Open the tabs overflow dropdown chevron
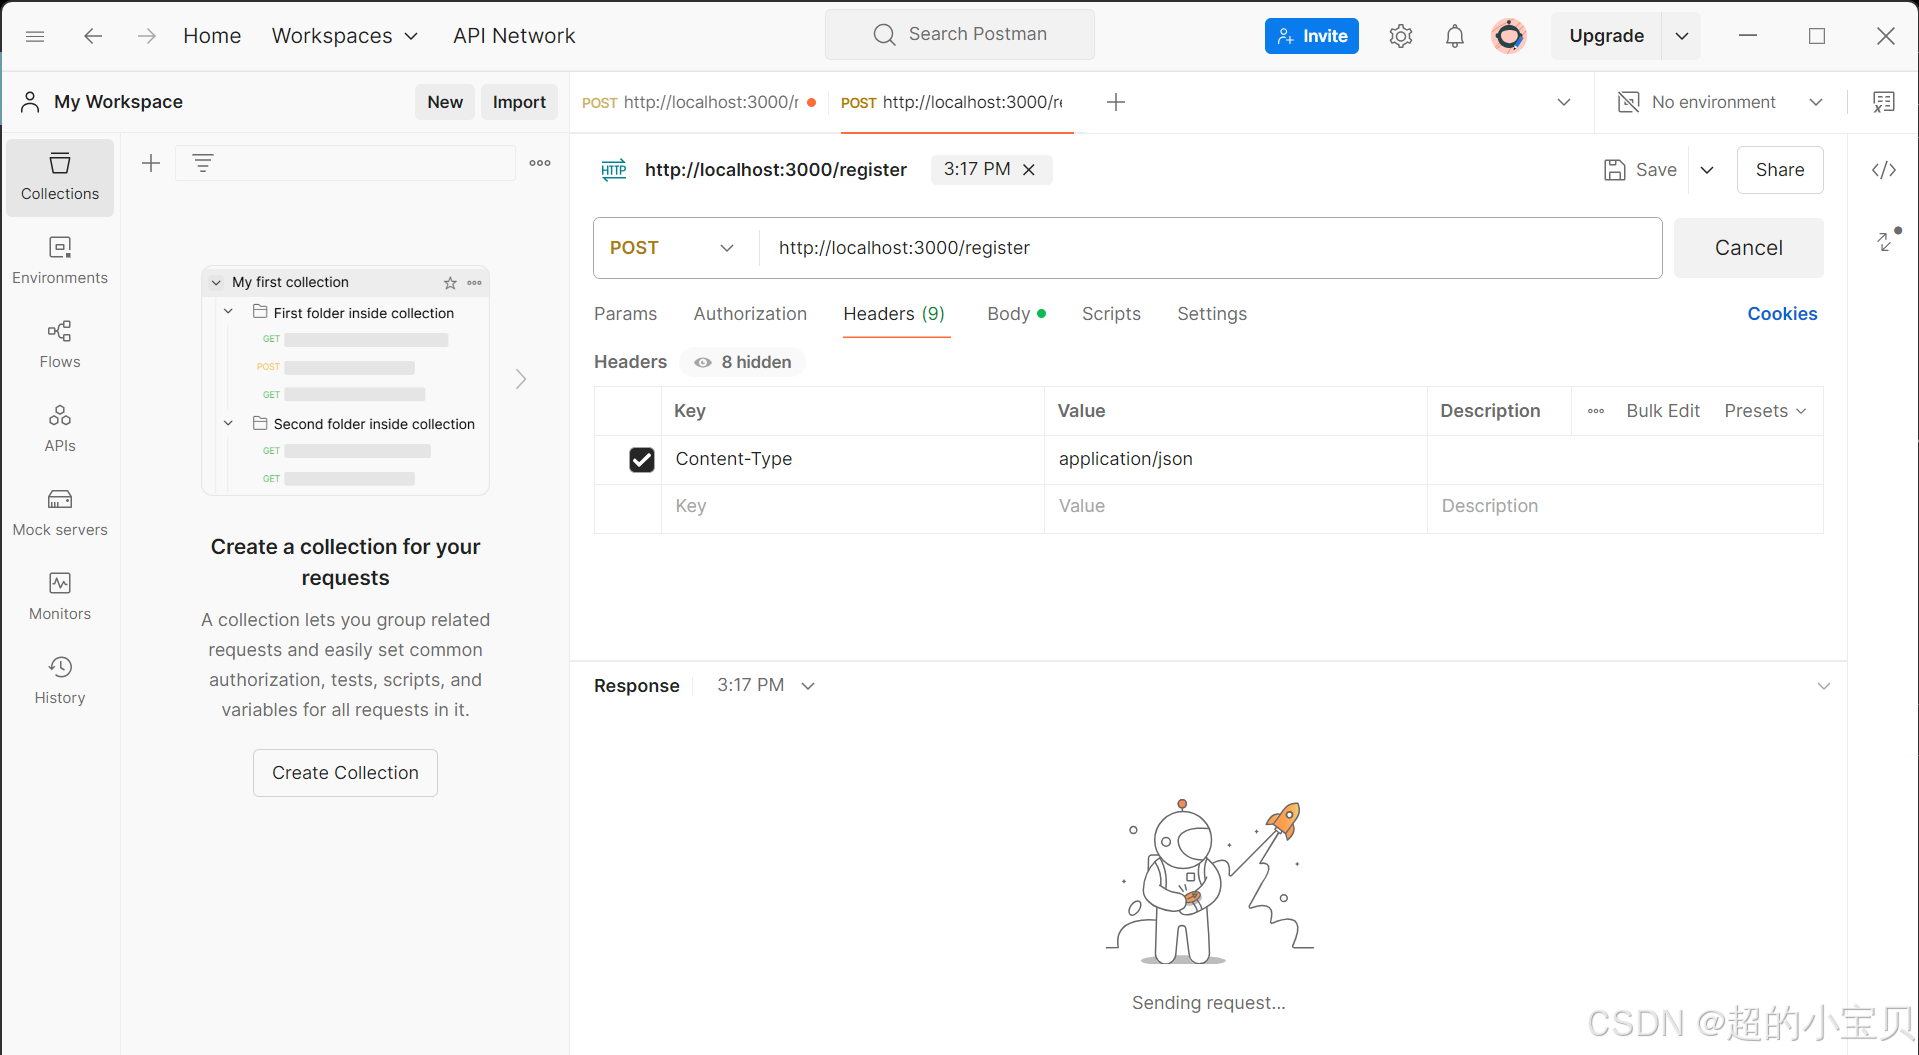This screenshot has width=1919, height=1055. (x=1564, y=102)
